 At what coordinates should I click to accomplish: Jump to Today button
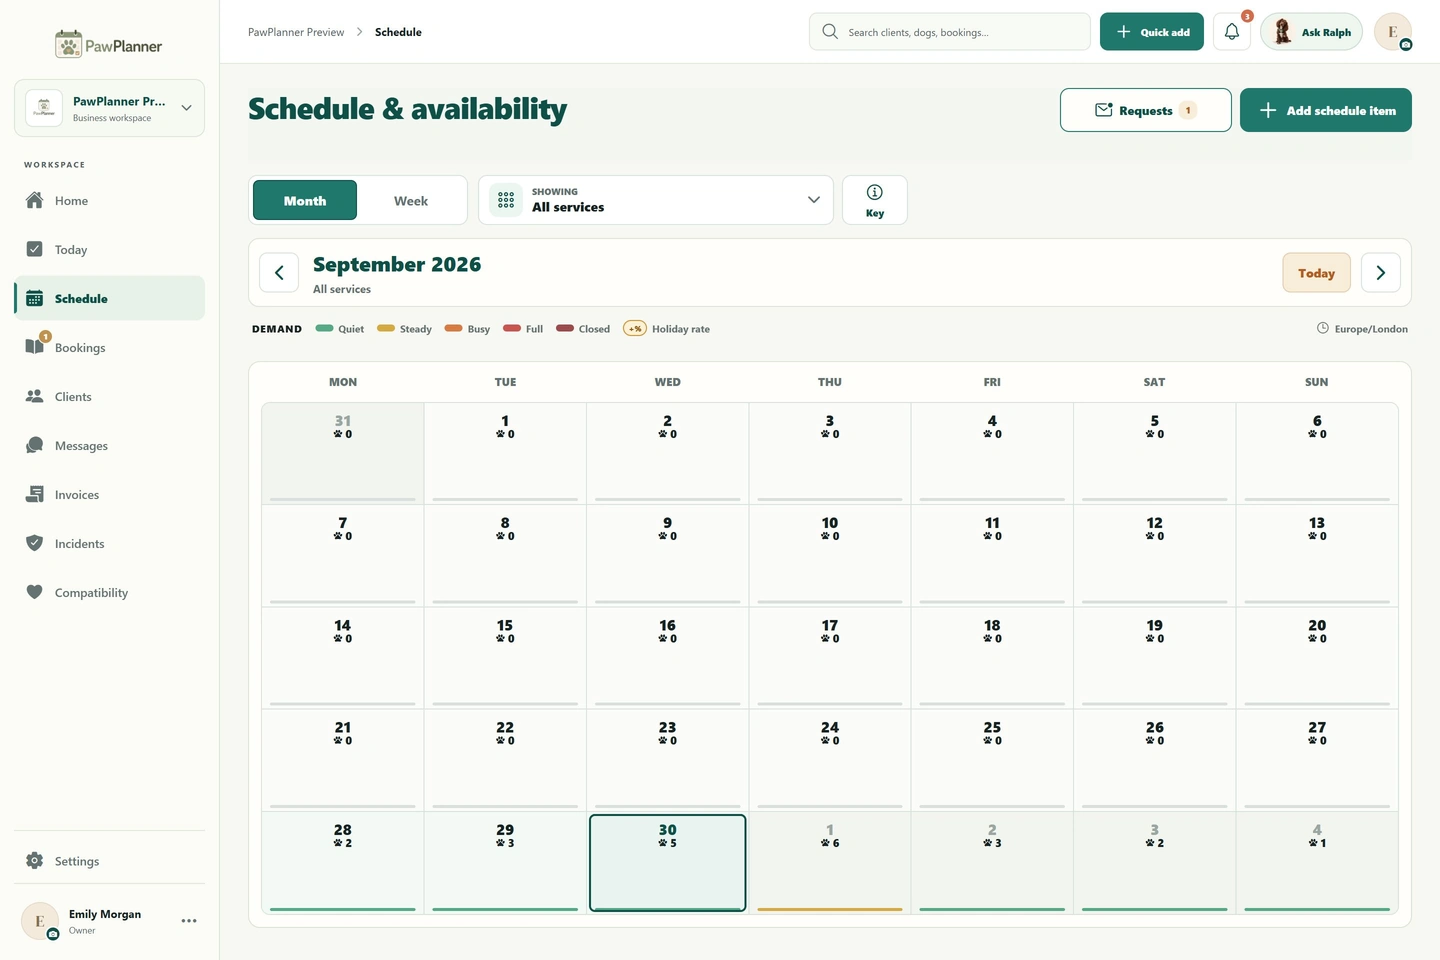point(1316,273)
